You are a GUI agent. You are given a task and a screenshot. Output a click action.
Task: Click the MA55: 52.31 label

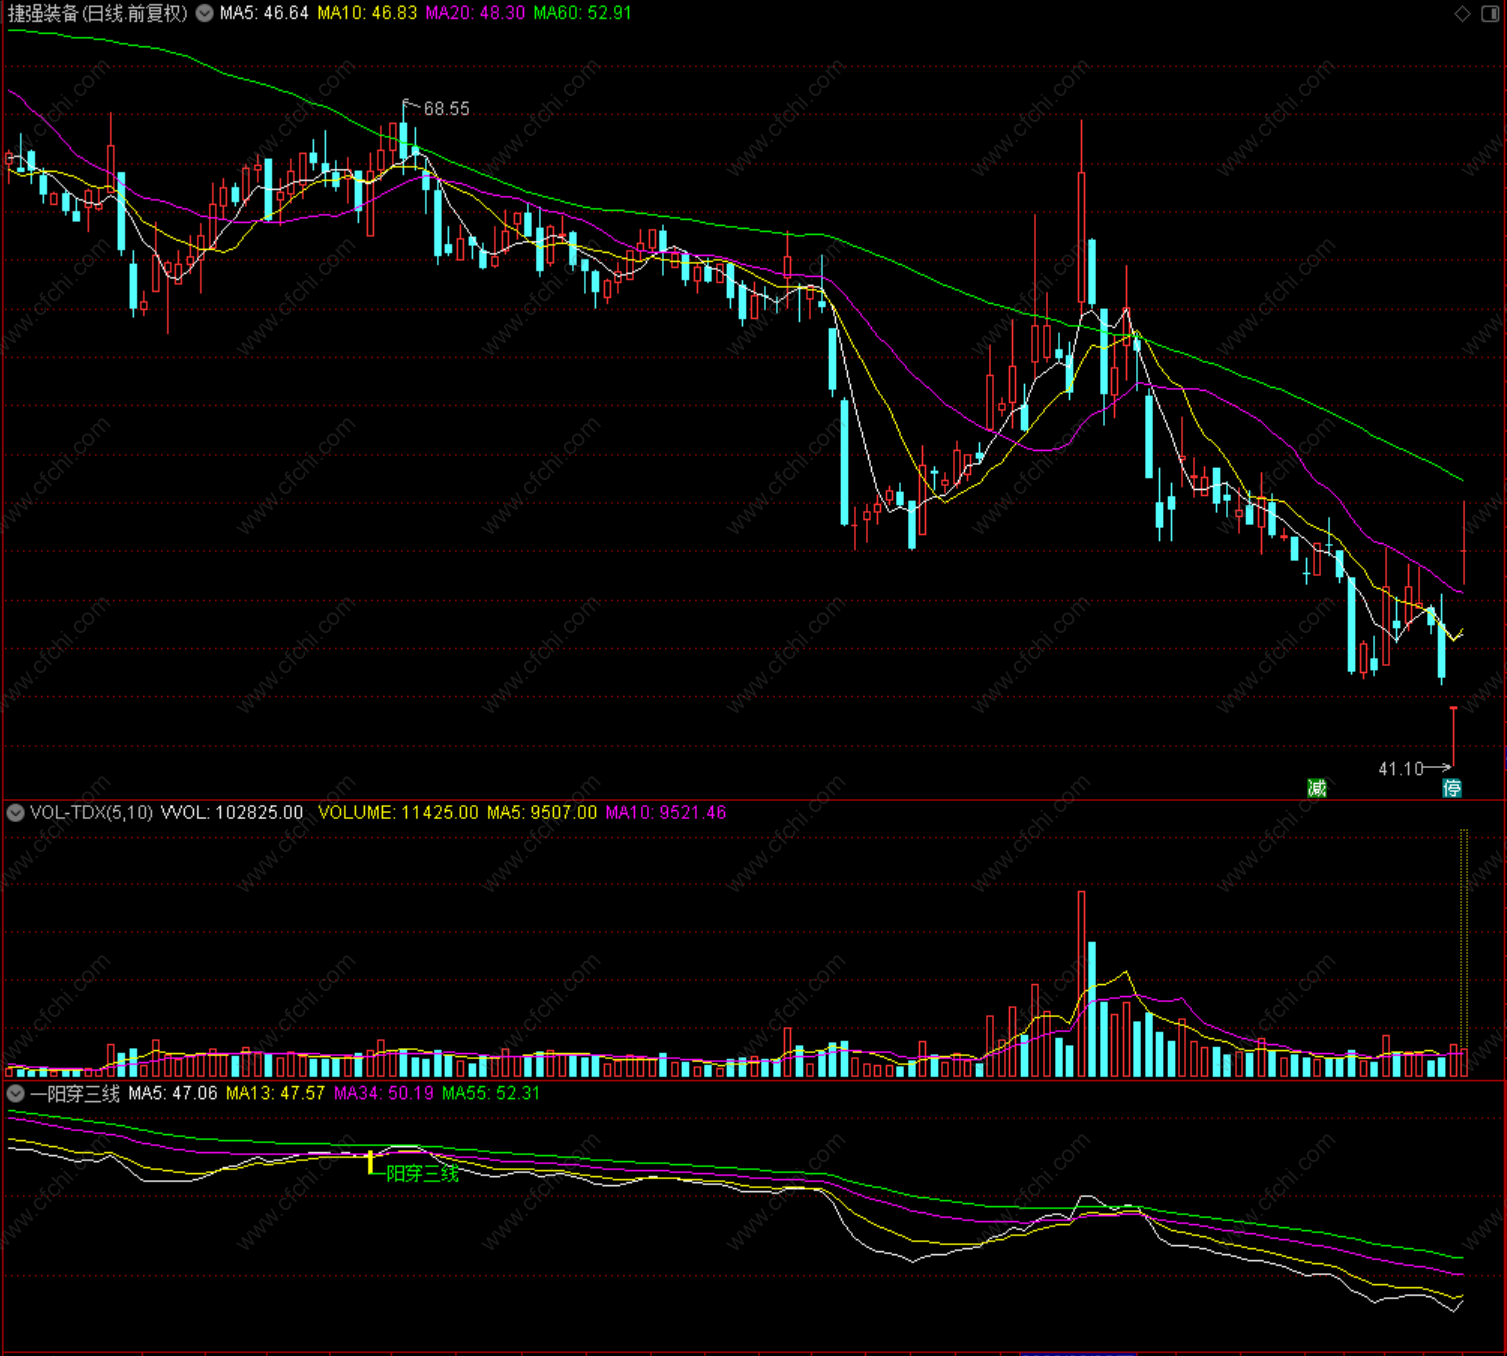(491, 1094)
